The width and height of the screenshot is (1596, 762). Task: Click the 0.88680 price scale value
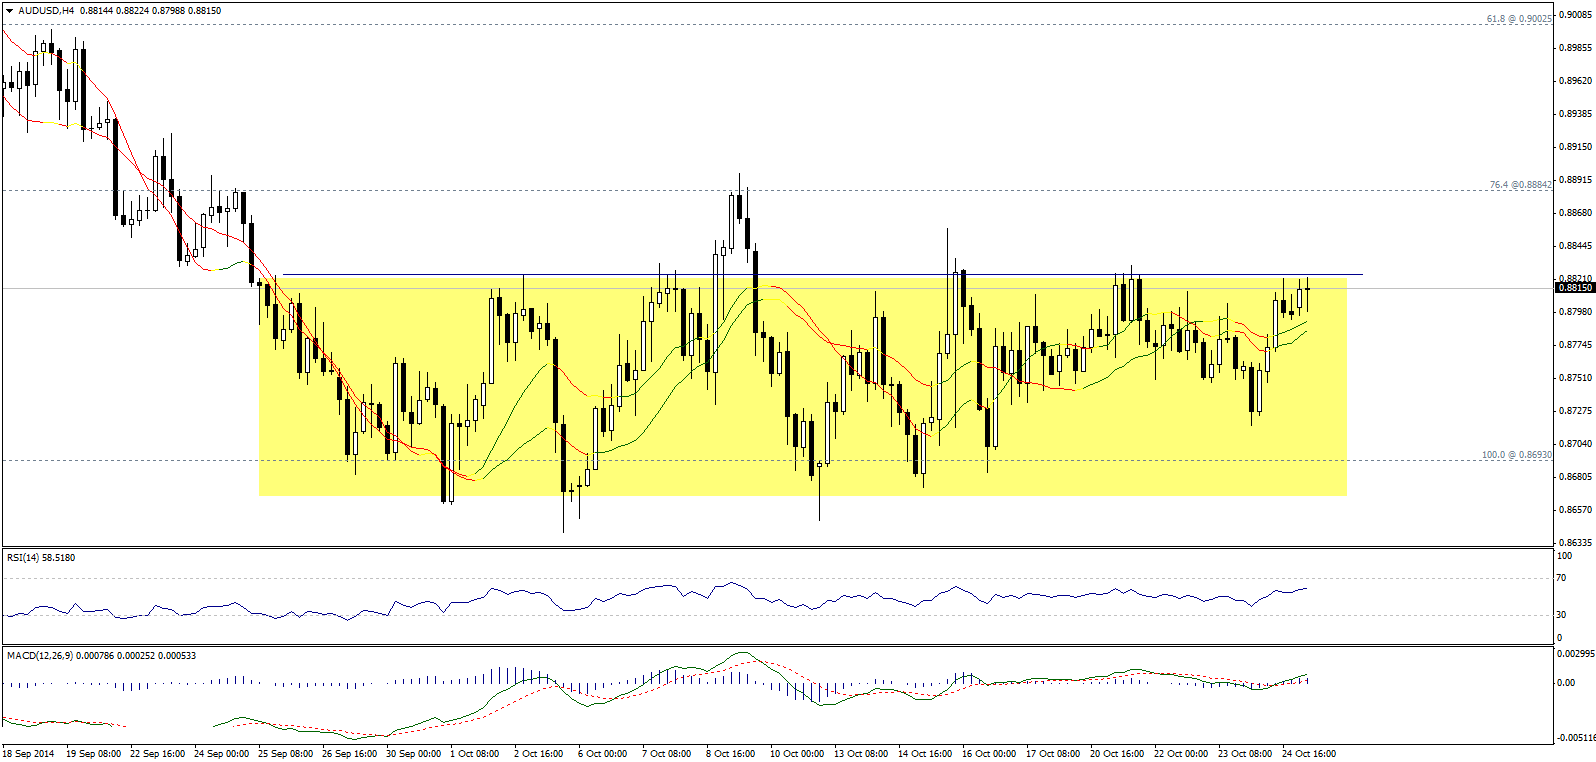tap(1575, 213)
